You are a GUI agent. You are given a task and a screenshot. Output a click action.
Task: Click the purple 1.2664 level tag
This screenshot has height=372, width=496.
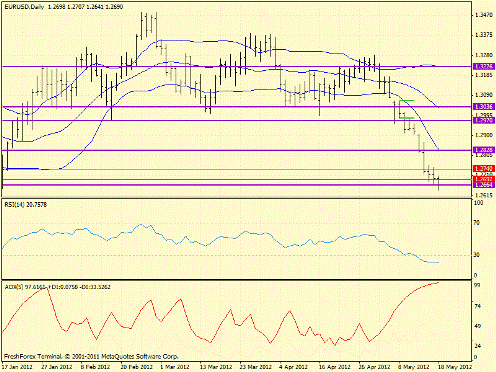(x=484, y=185)
